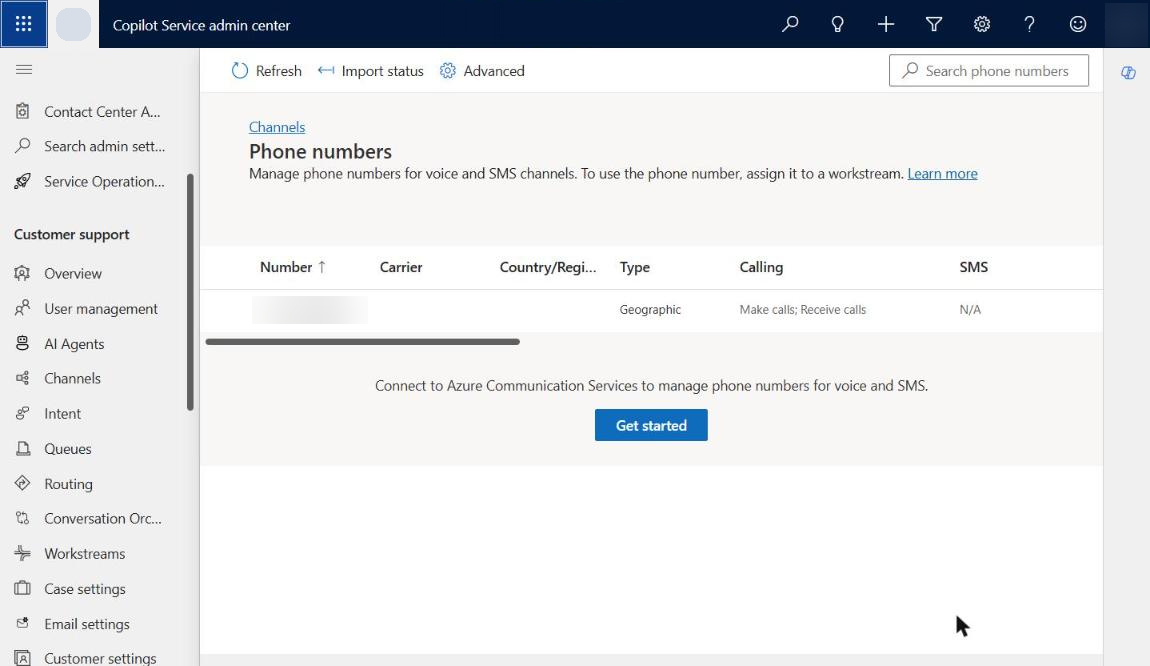Click the AI Agents bot icon

23,343
